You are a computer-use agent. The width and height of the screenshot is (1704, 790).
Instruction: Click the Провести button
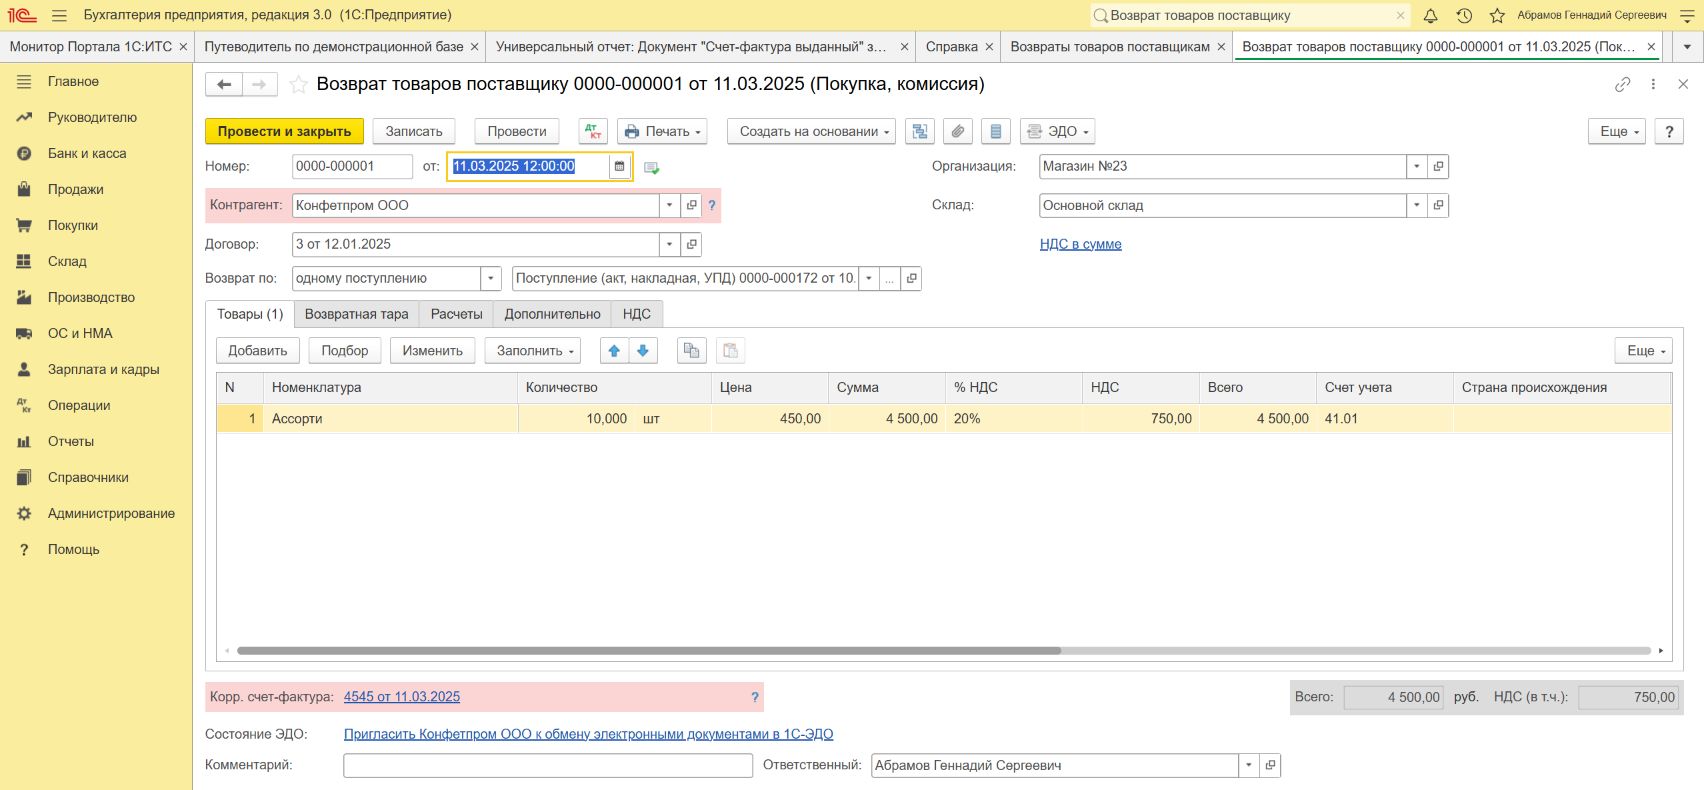click(517, 131)
